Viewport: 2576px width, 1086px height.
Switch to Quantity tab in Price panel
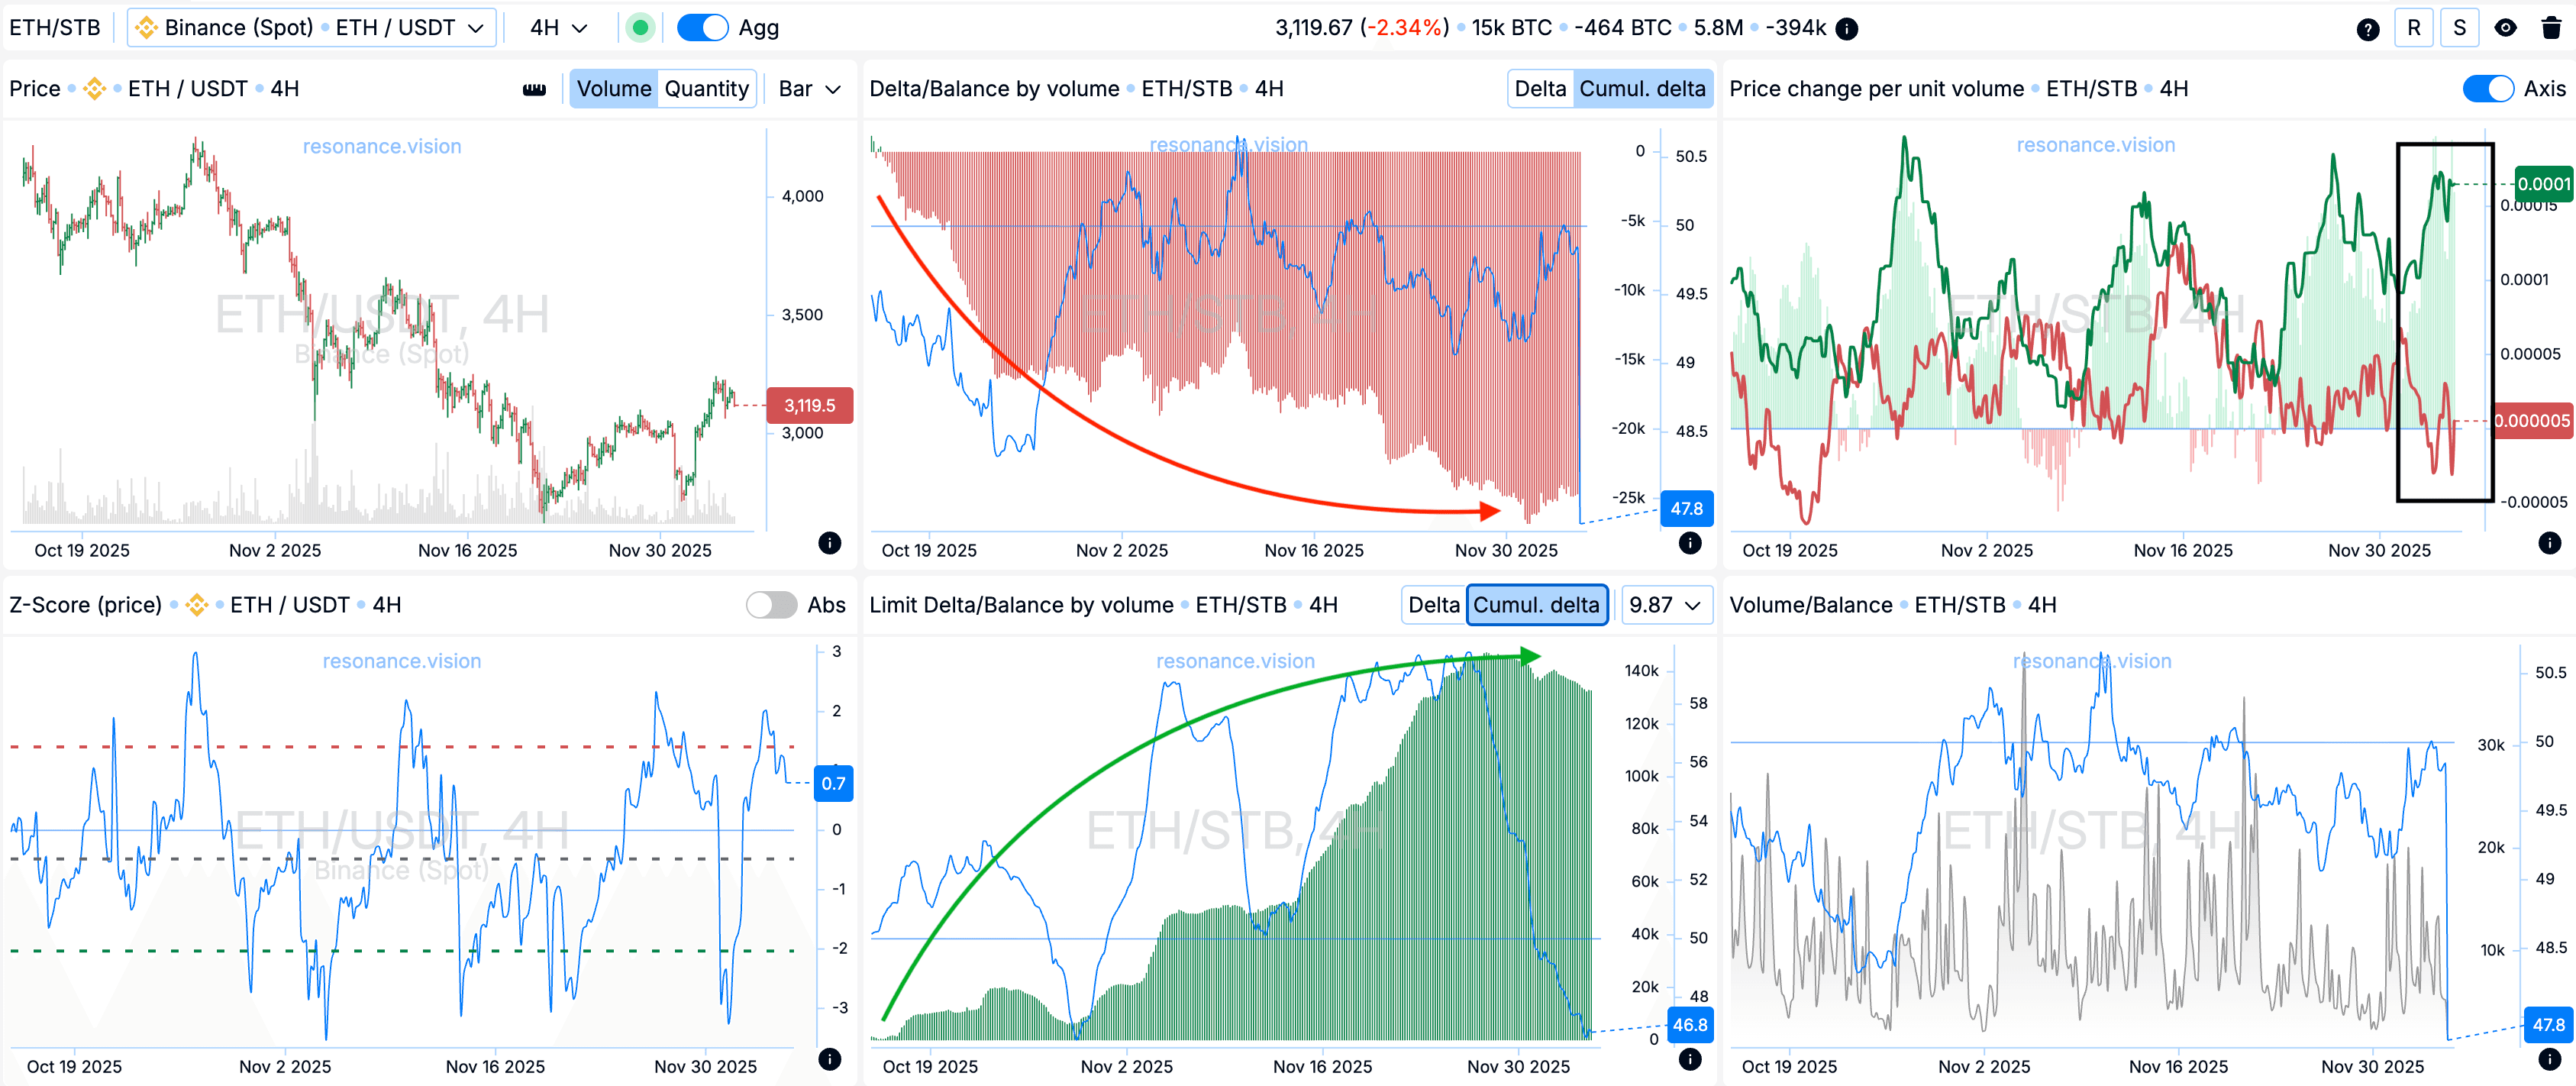click(706, 89)
